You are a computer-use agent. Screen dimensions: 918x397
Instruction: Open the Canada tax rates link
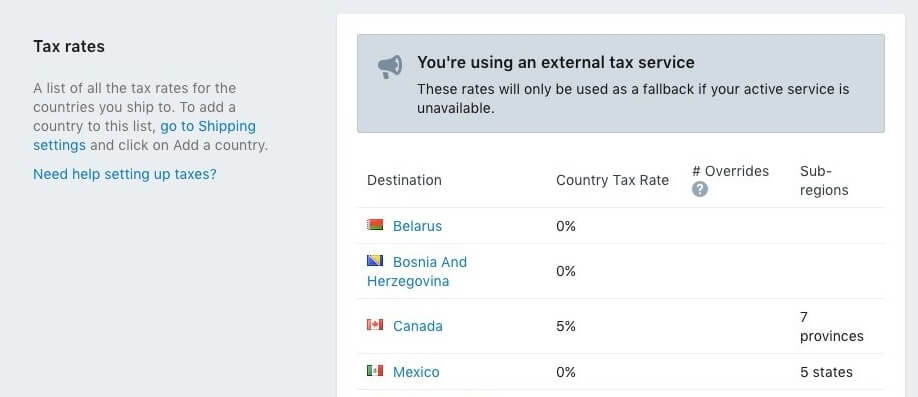tap(417, 326)
